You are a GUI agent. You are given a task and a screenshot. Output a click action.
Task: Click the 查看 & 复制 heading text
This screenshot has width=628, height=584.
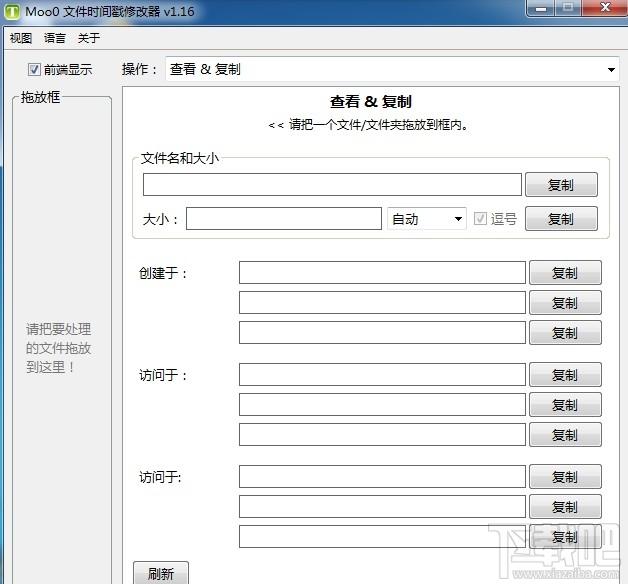point(371,102)
